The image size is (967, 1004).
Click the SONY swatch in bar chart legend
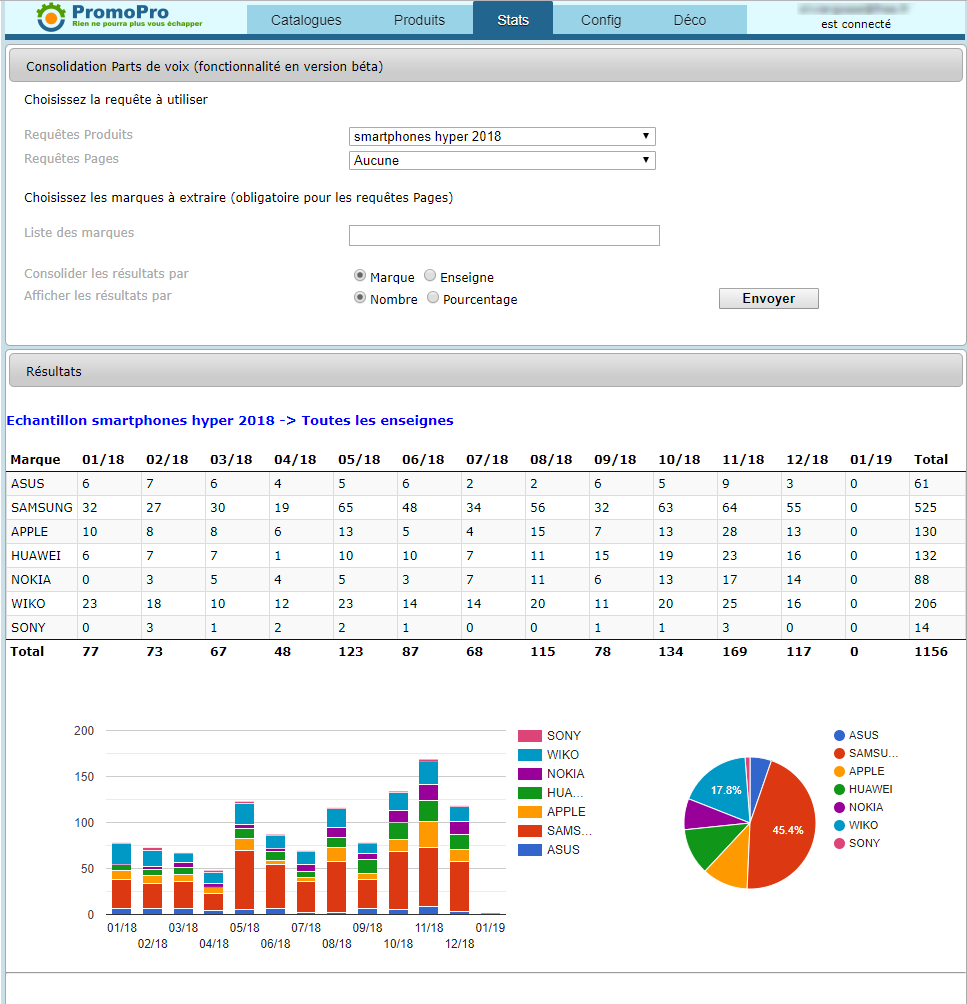530,736
